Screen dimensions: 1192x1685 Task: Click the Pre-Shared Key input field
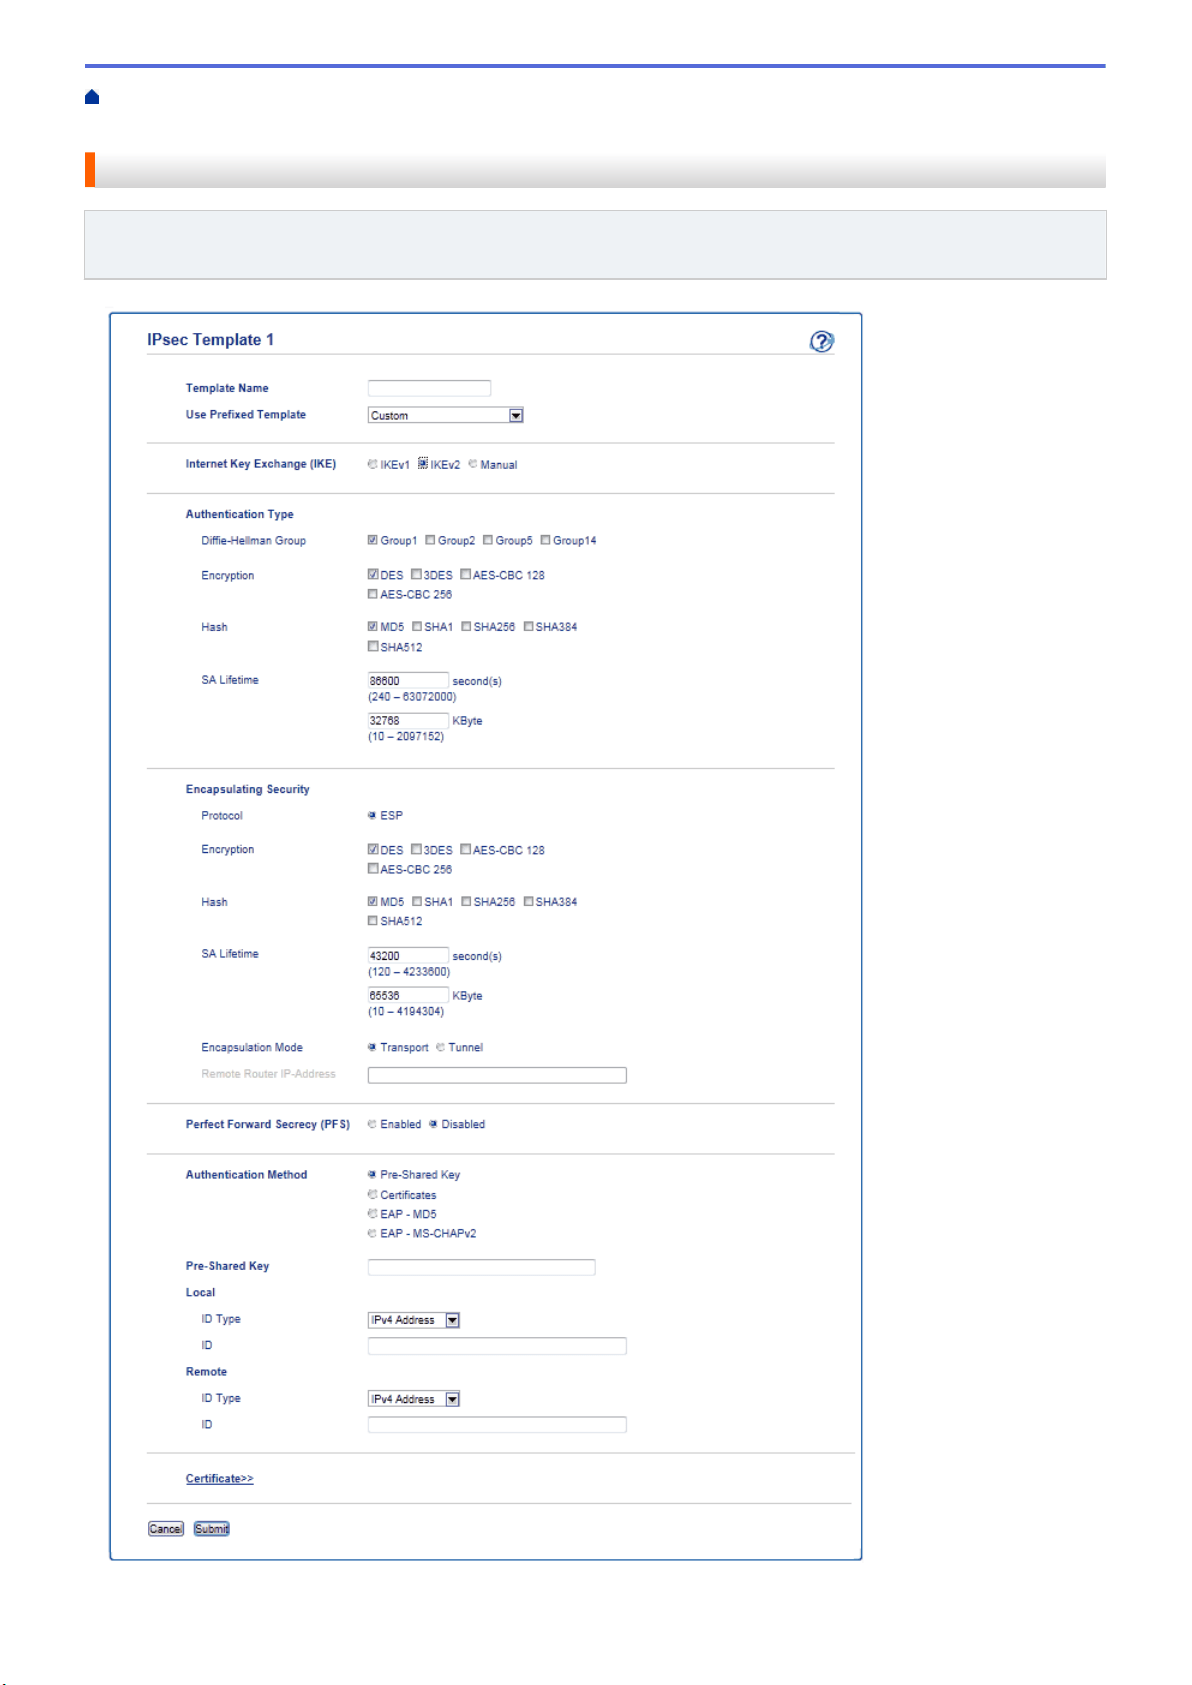(481, 1267)
